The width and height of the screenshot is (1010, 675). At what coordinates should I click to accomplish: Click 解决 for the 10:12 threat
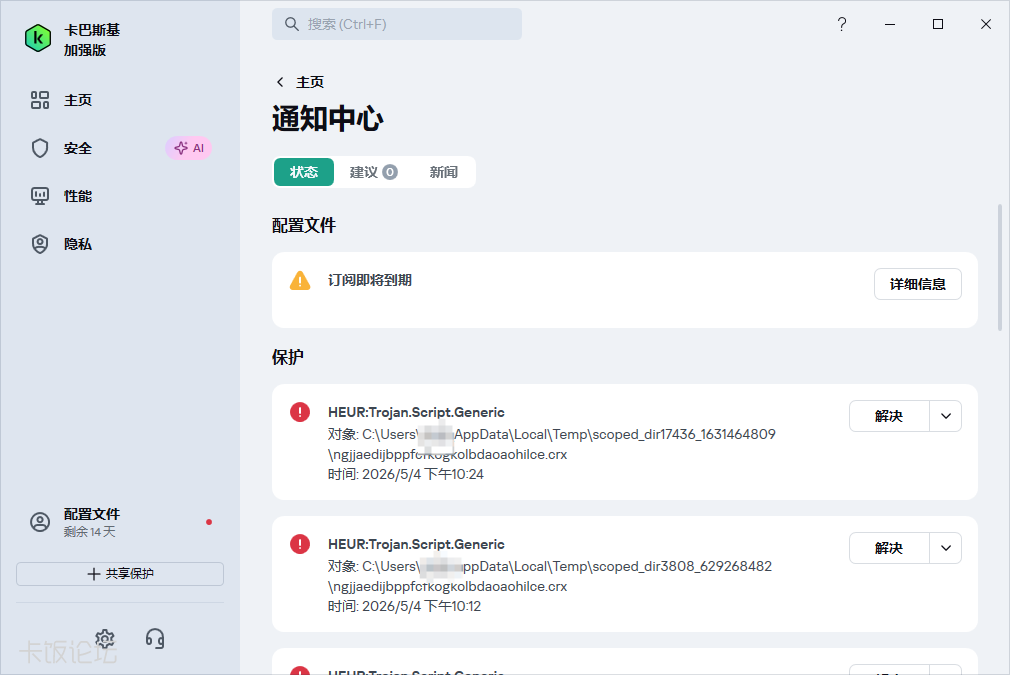pyautogui.click(x=890, y=548)
